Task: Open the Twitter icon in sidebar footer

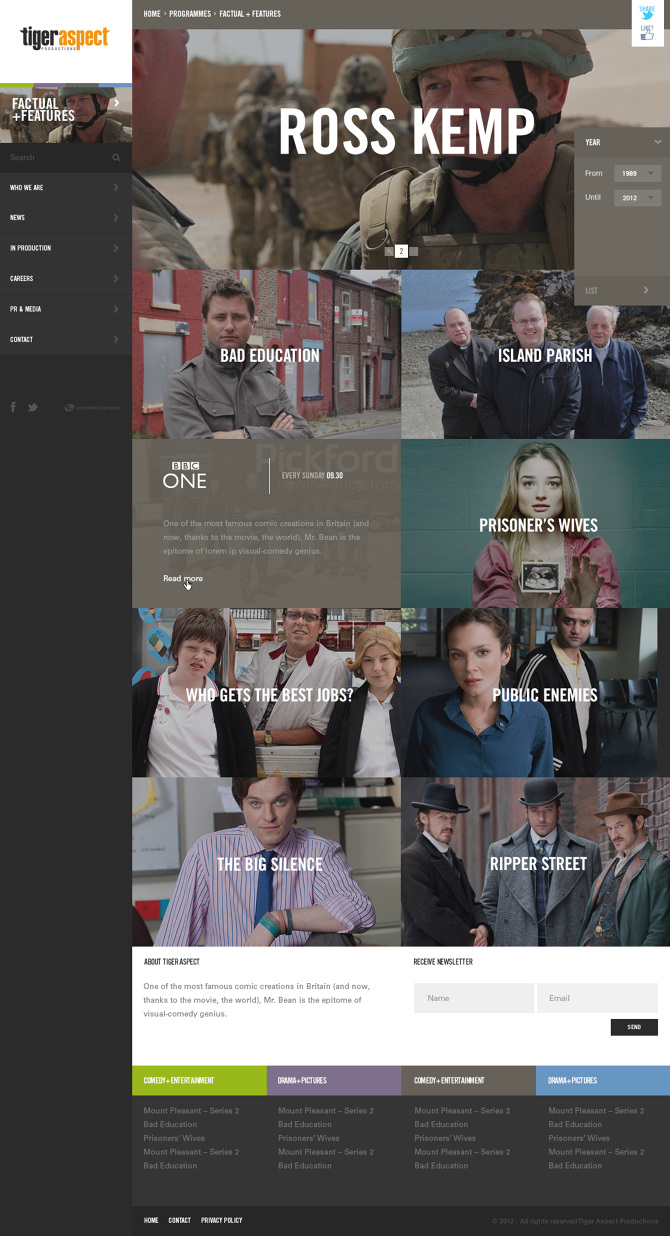Action: coord(33,407)
